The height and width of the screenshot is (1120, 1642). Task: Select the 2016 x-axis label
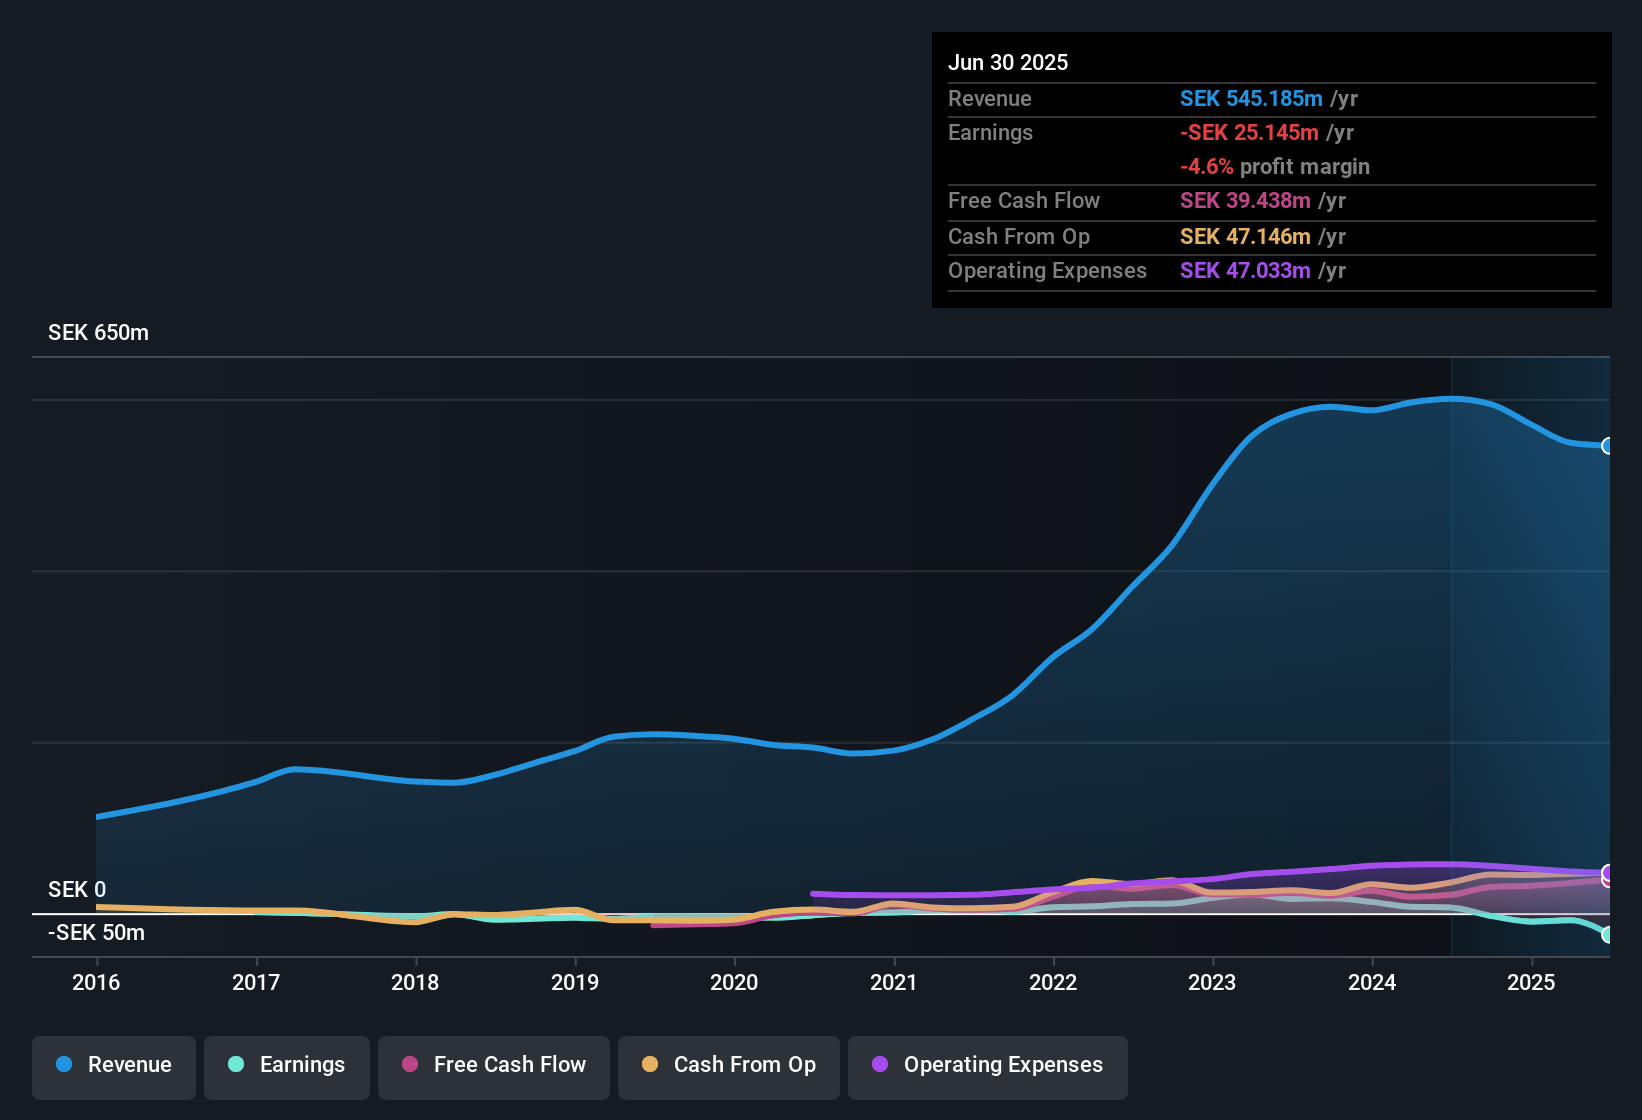[x=96, y=983]
